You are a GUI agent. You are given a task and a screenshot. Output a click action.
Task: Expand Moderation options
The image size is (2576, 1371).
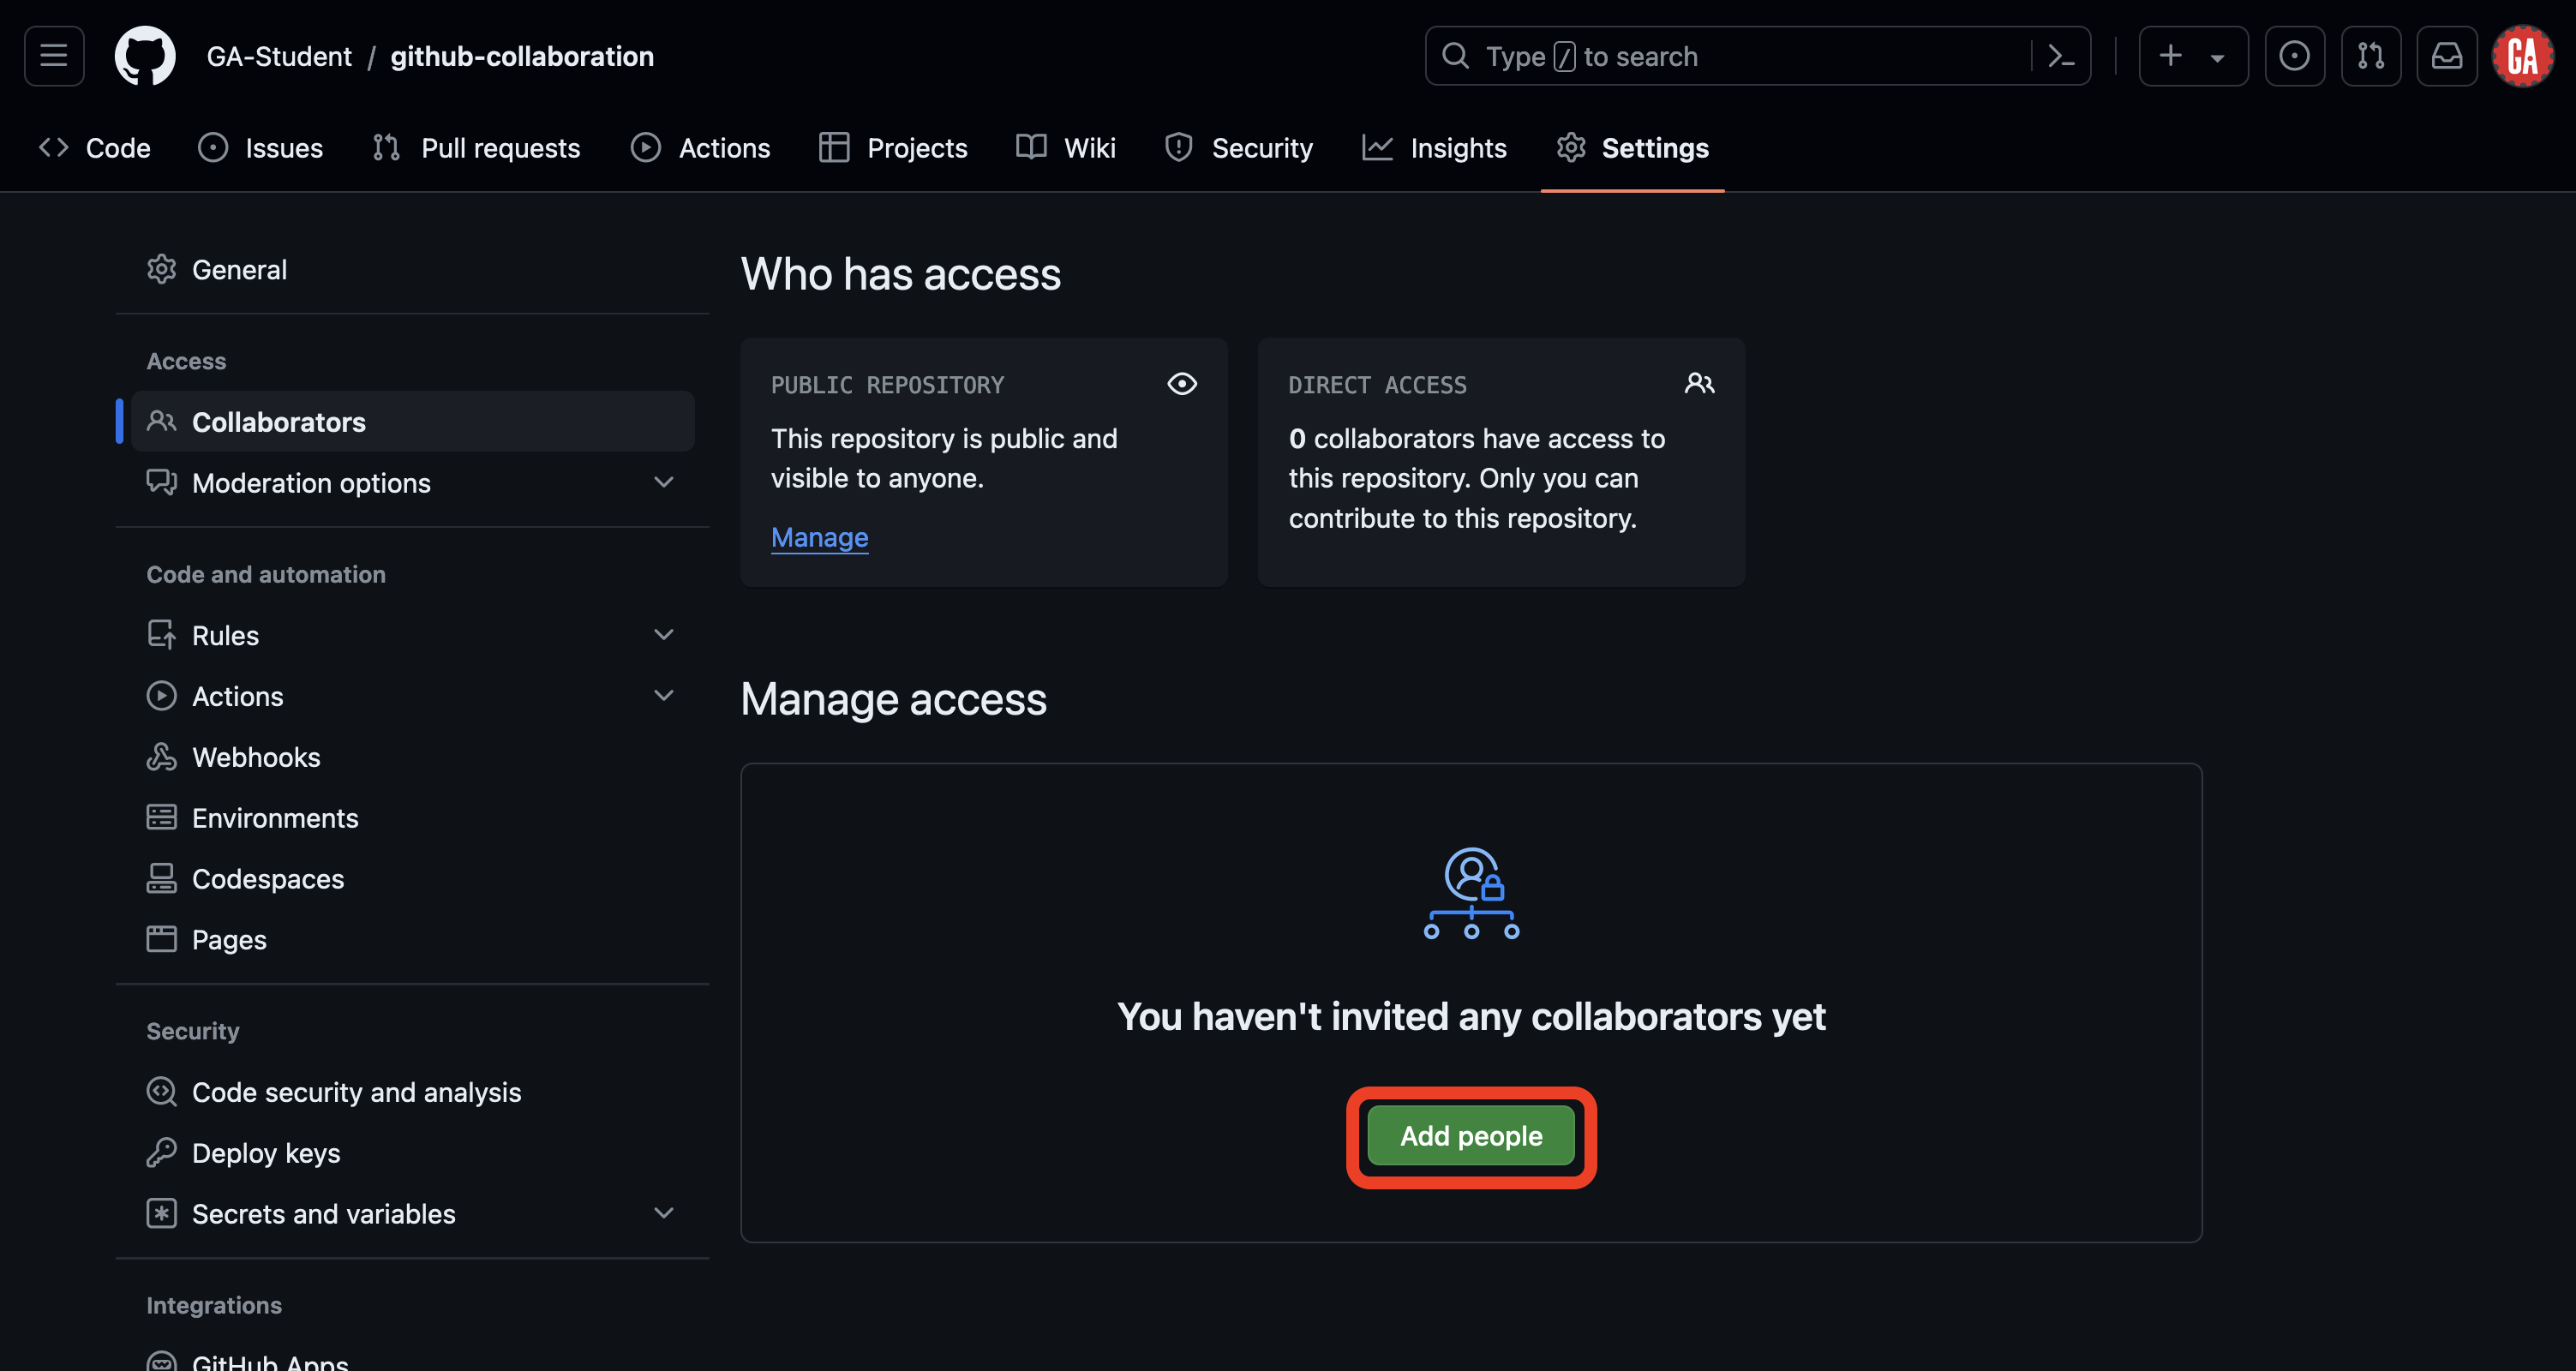[x=311, y=483]
